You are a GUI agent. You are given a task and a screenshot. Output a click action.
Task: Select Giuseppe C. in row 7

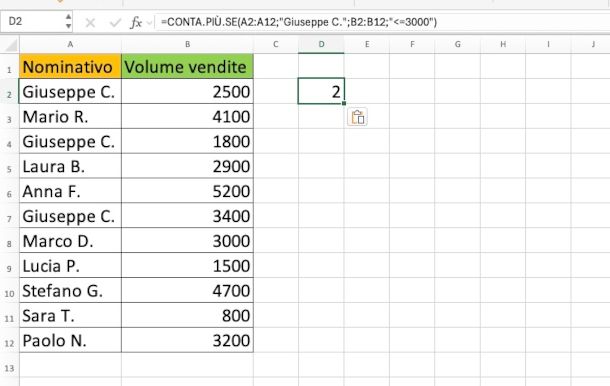70,216
